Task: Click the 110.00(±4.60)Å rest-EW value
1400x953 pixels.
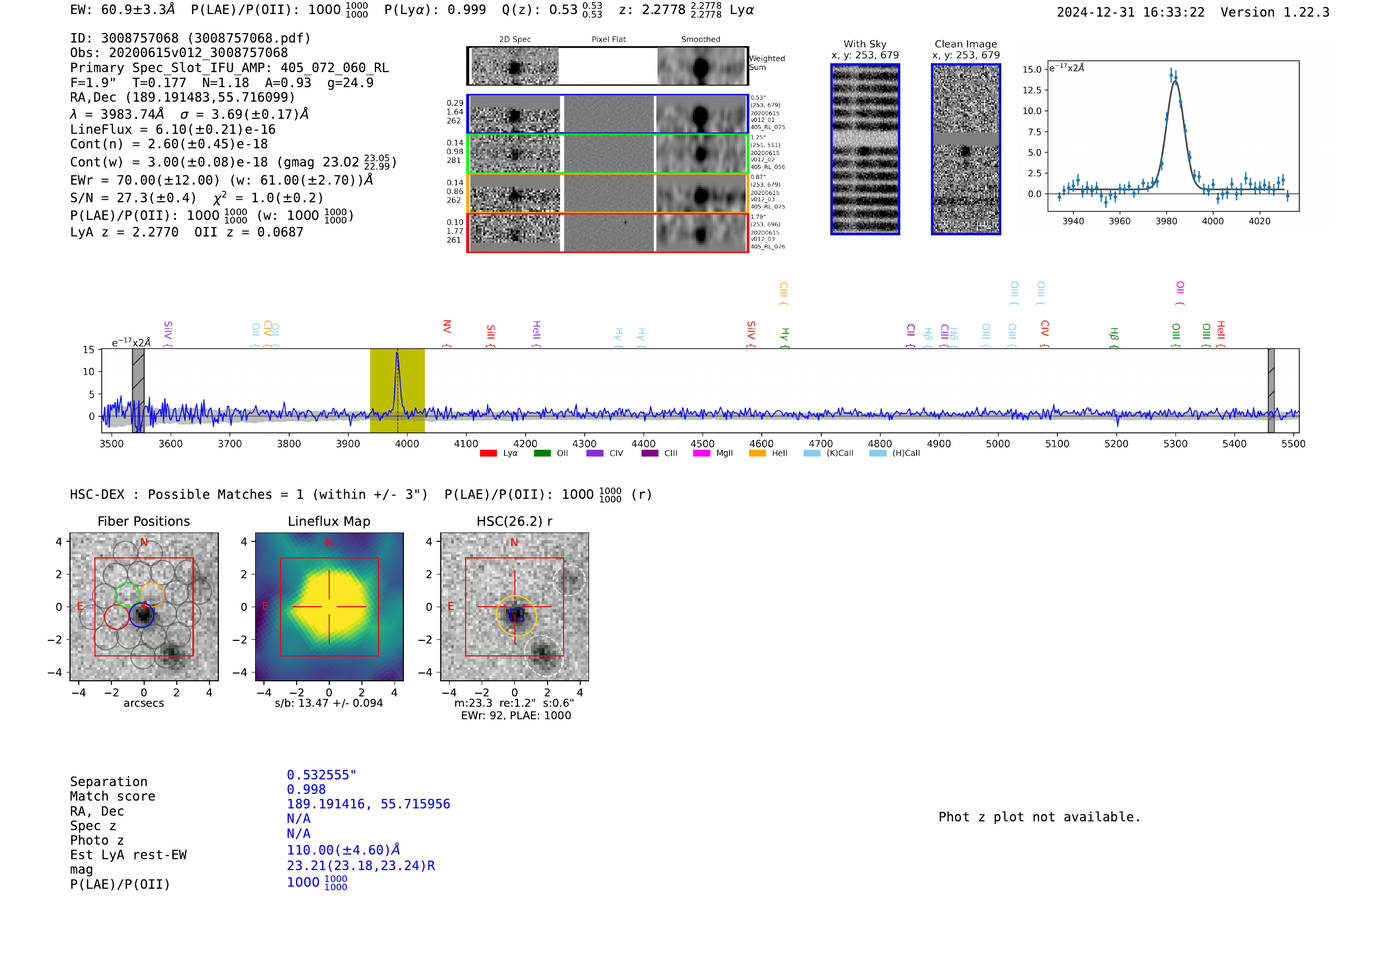Action: 344,850
